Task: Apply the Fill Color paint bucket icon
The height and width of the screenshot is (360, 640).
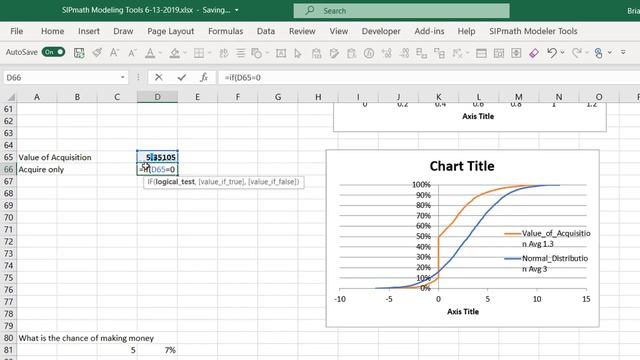Action: [x=175, y=53]
